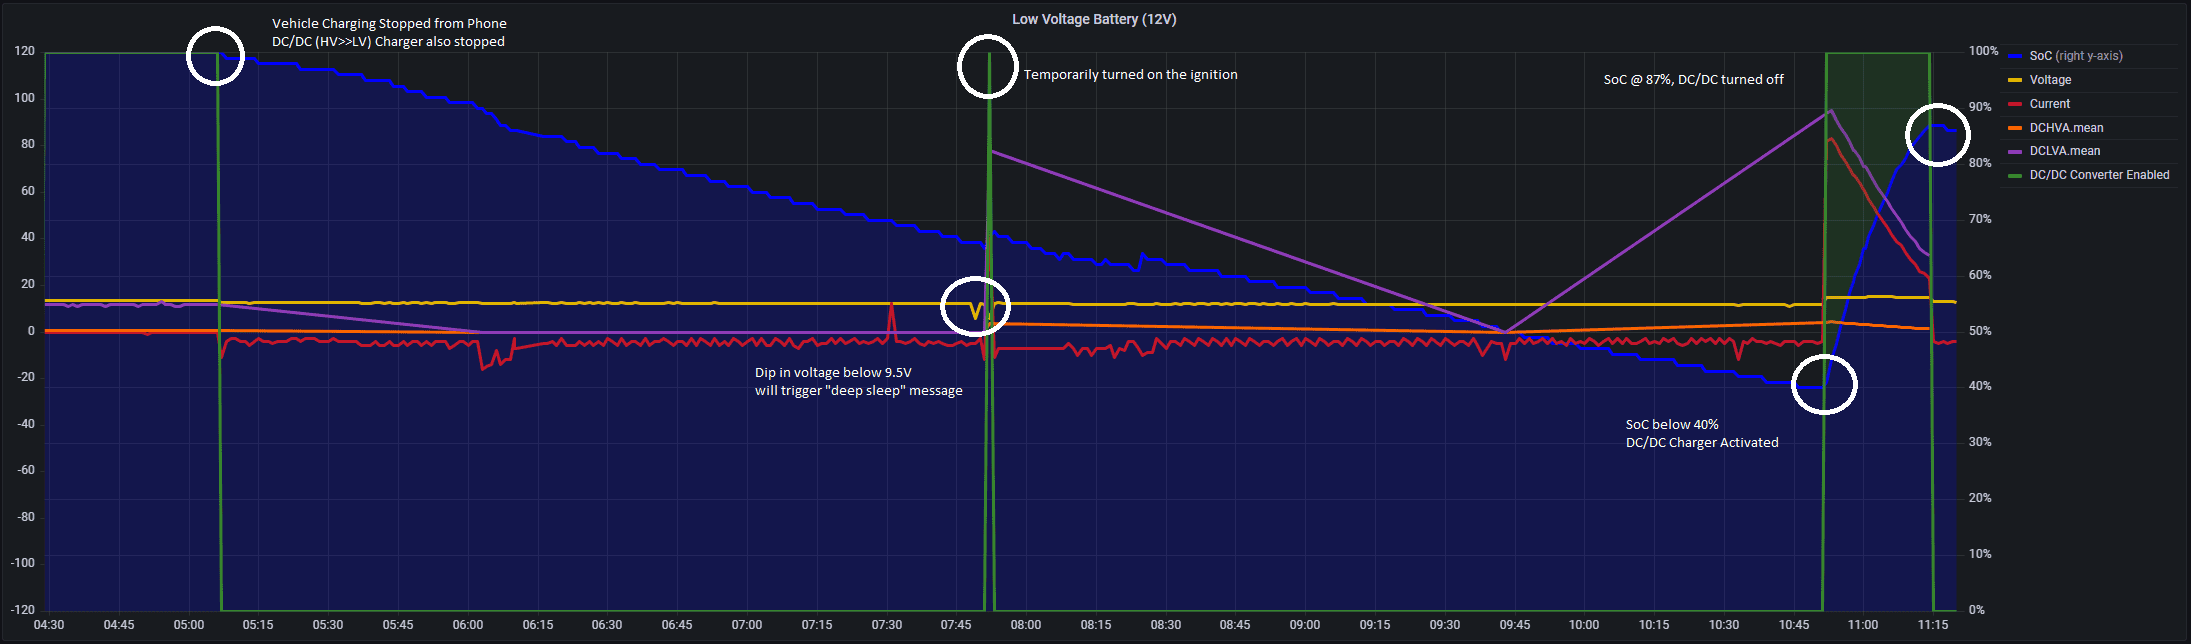
Task: Click the "Temporarily turned on the ignition" annotation
Action: pyautogui.click(x=1130, y=75)
